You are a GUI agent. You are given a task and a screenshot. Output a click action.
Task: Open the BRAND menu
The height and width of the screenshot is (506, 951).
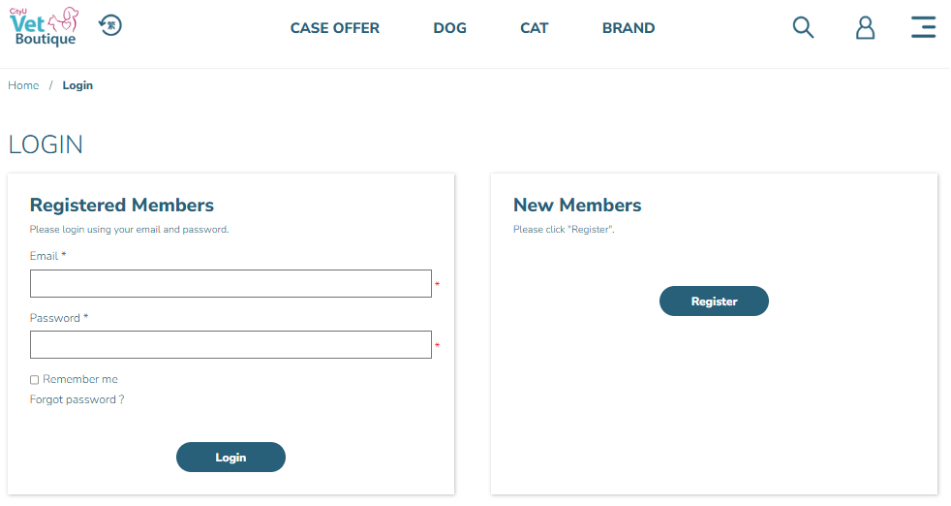pyautogui.click(x=628, y=28)
